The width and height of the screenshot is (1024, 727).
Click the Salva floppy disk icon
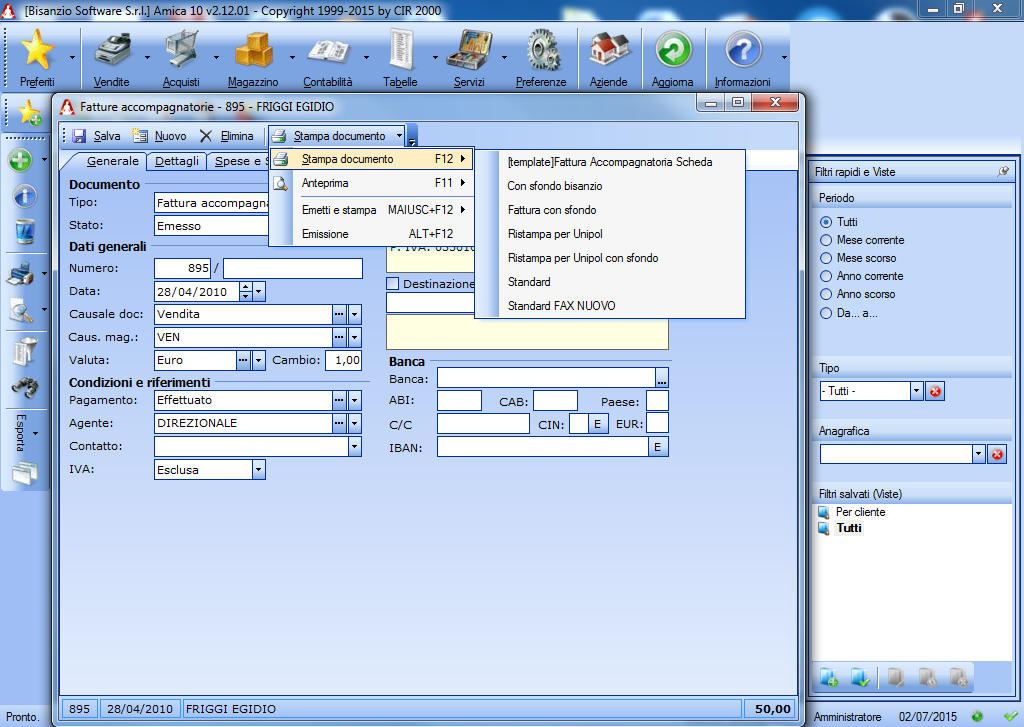80,136
